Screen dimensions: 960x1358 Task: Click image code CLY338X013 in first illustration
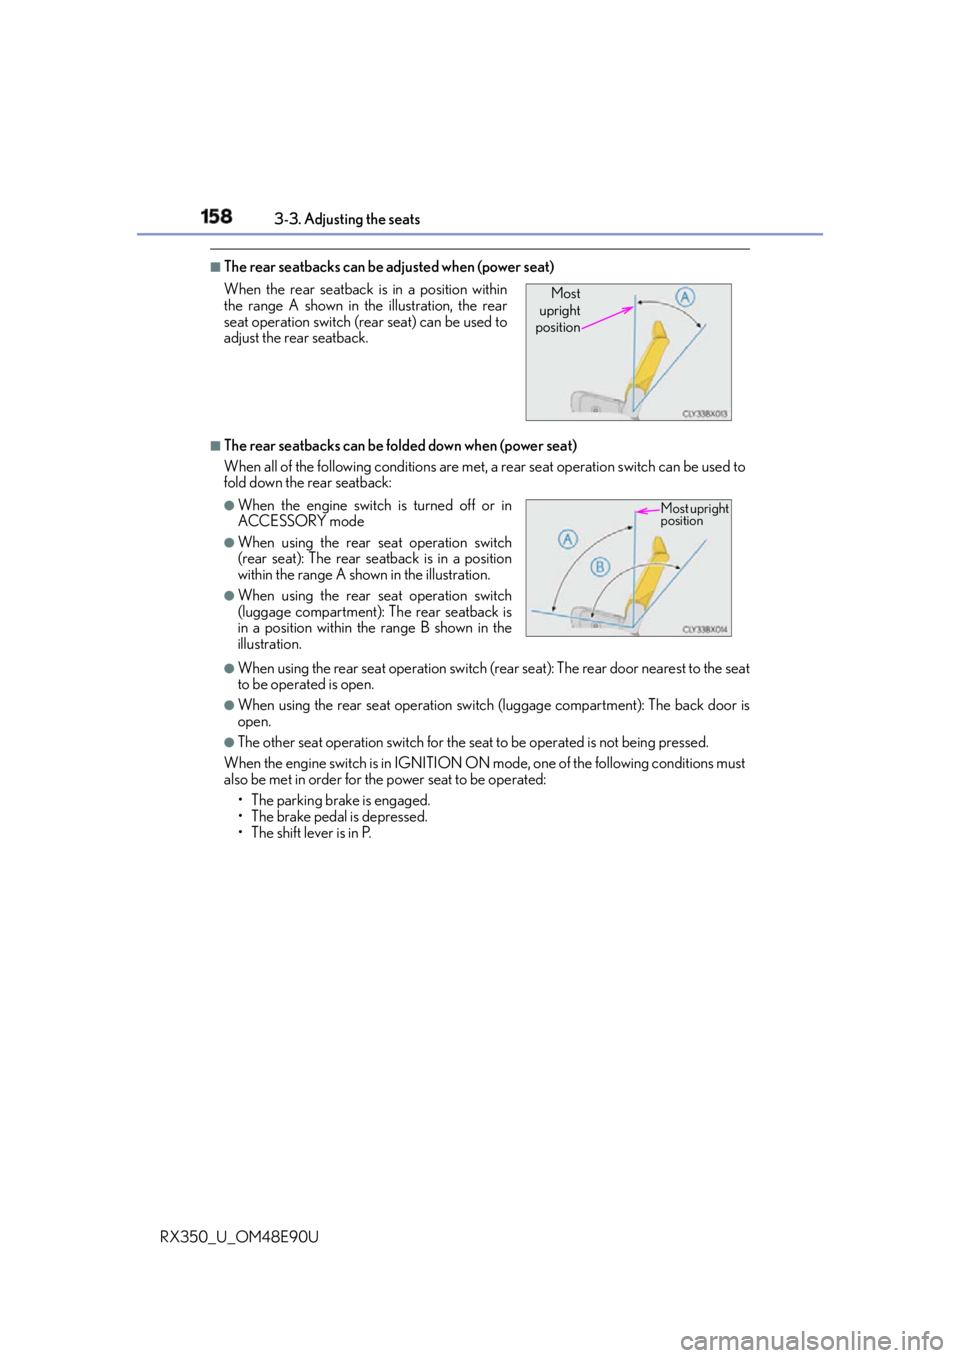(x=705, y=414)
